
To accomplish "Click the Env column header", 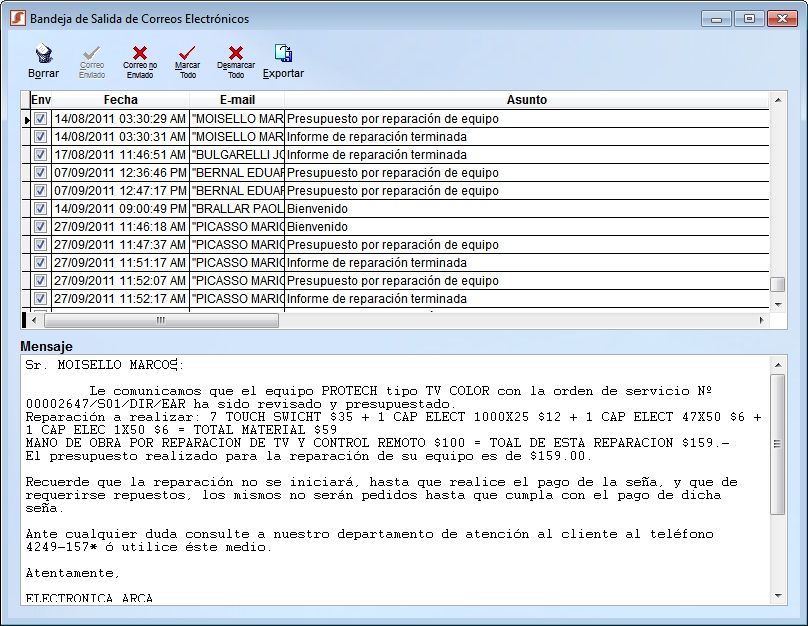I will pos(40,100).
